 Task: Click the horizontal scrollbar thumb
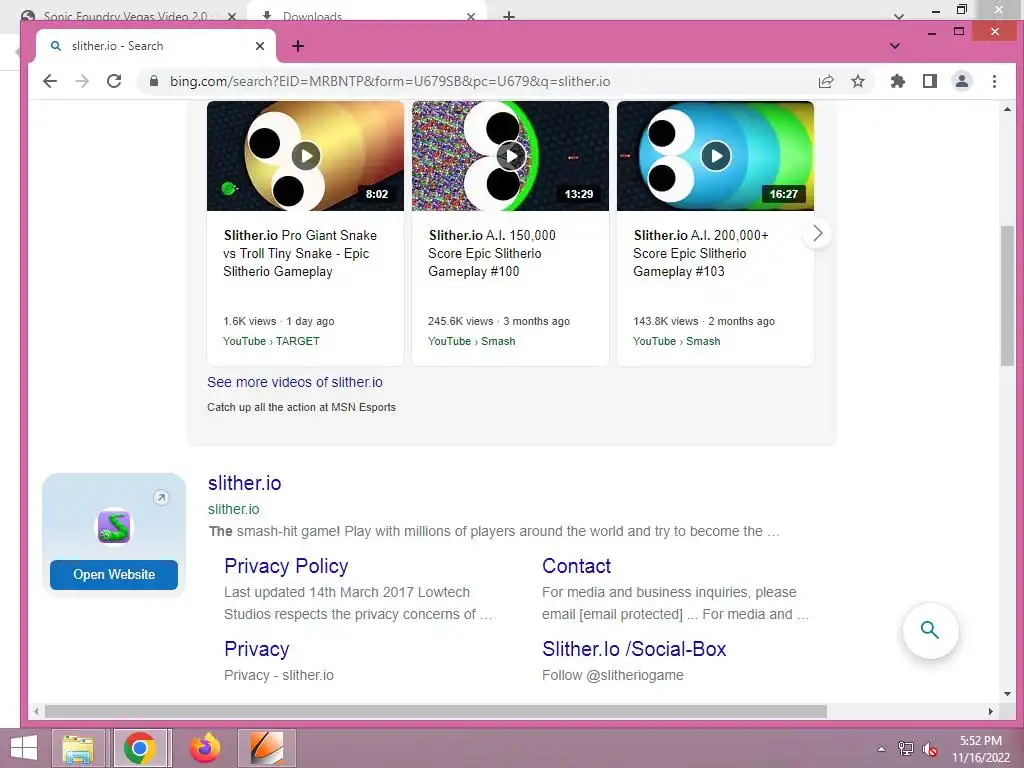(436, 711)
